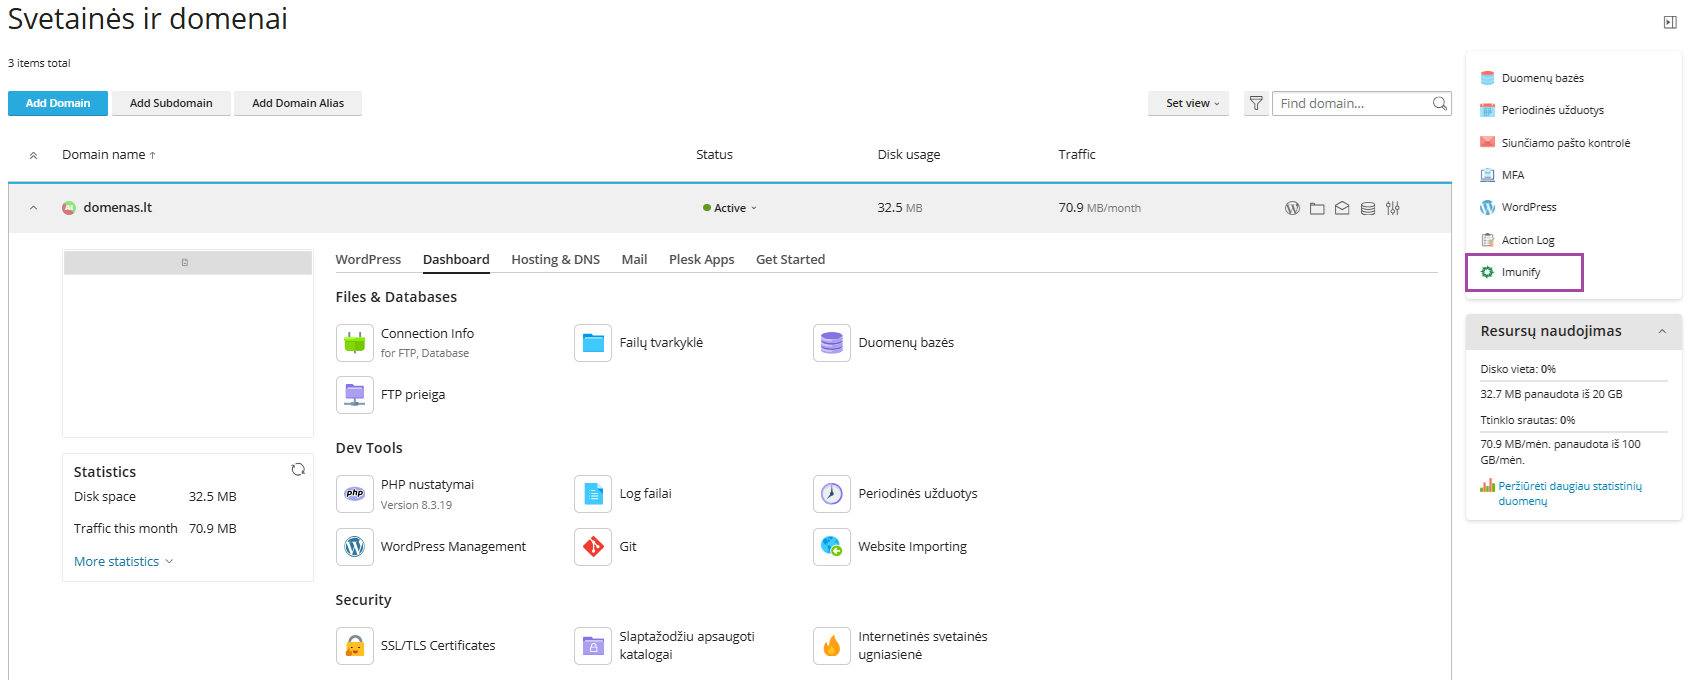1693x680 pixels.
Task: Click '32.5 MB' disk usage value in domenas.lt row
Action: [x=900, y=208]
